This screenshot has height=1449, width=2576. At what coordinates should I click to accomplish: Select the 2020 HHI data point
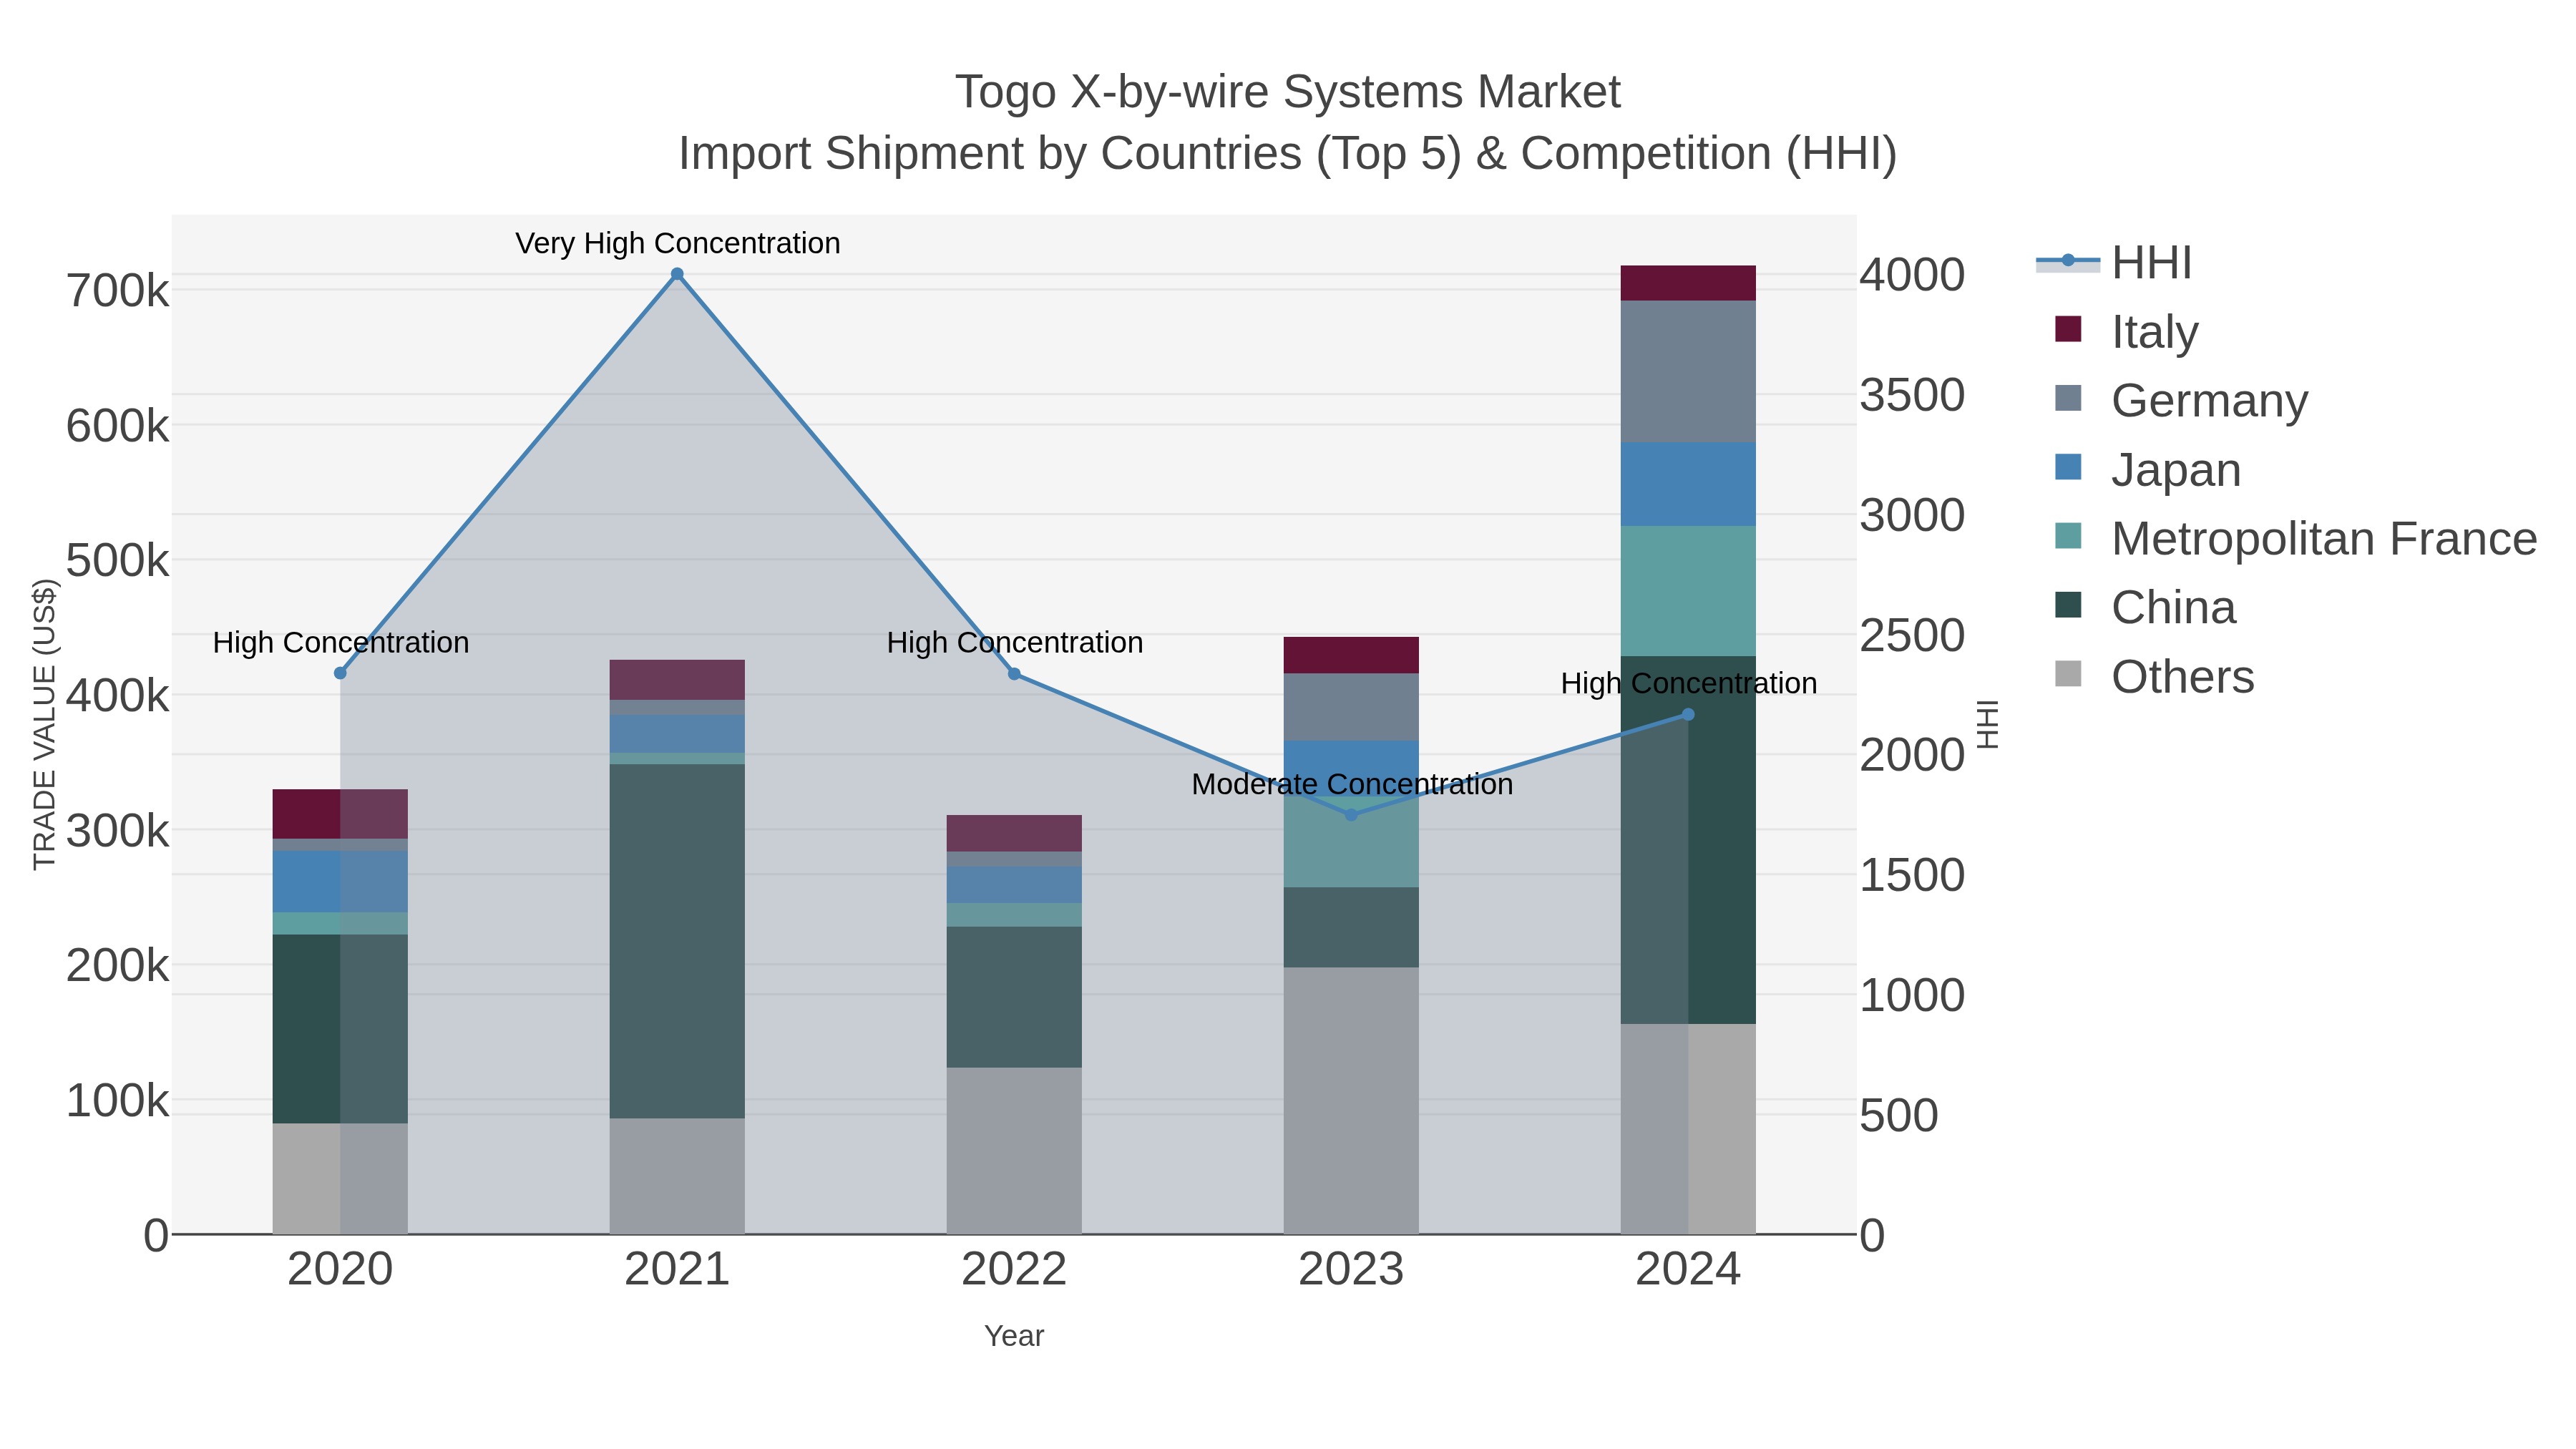340,673
